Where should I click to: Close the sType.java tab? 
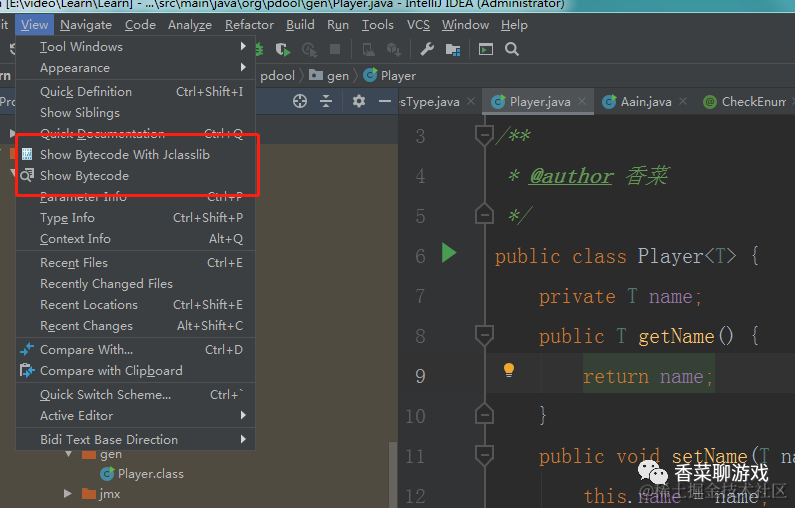coord(471,101)
